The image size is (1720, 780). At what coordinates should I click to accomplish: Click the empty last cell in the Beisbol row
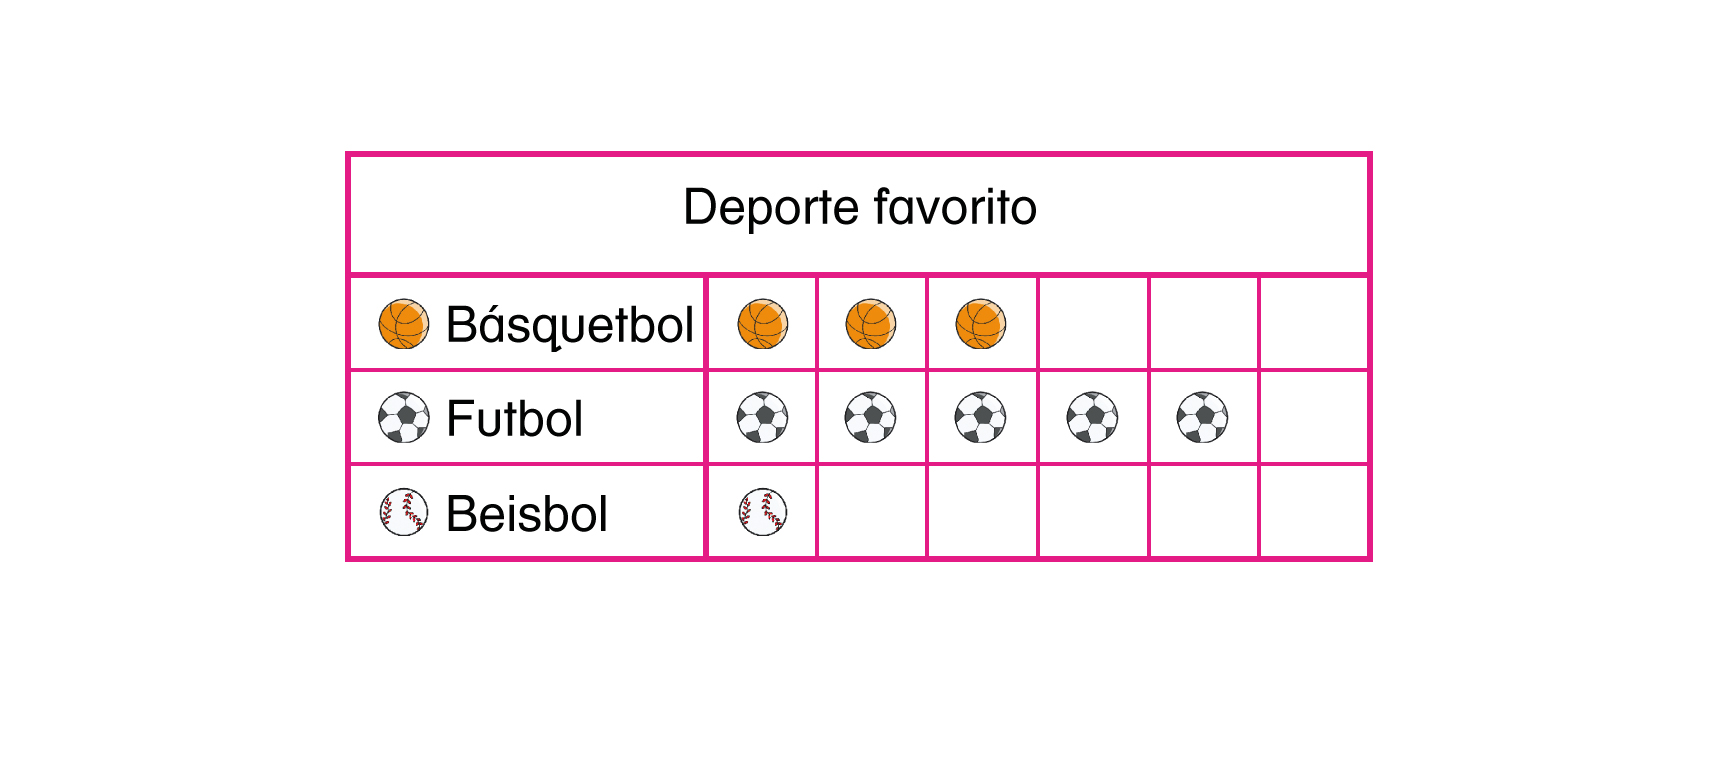point(1313,512)
